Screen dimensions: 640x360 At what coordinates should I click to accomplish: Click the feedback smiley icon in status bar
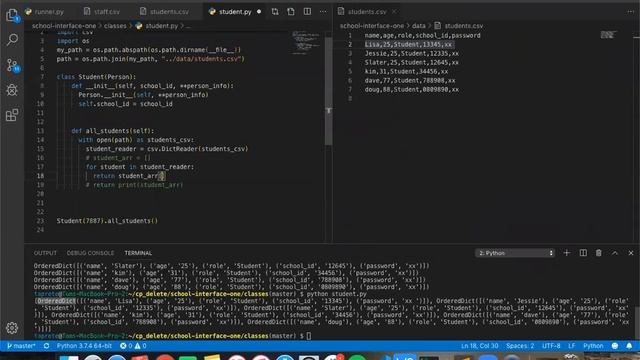(615, 346)
